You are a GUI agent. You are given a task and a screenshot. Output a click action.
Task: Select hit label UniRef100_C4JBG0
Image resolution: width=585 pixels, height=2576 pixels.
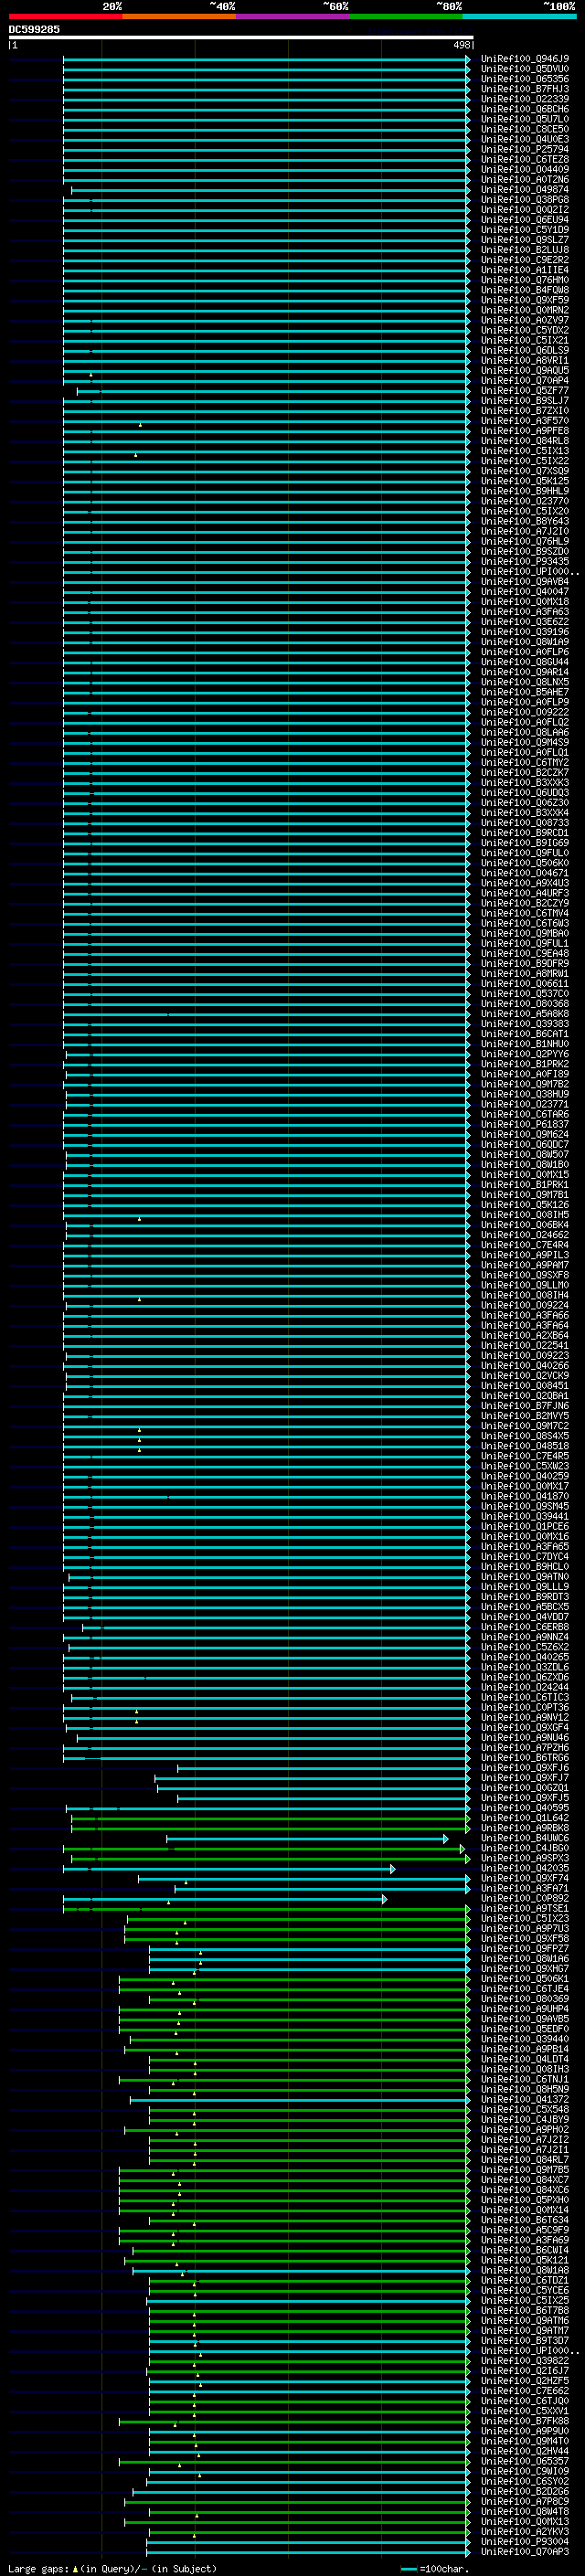pos(525,1848)
